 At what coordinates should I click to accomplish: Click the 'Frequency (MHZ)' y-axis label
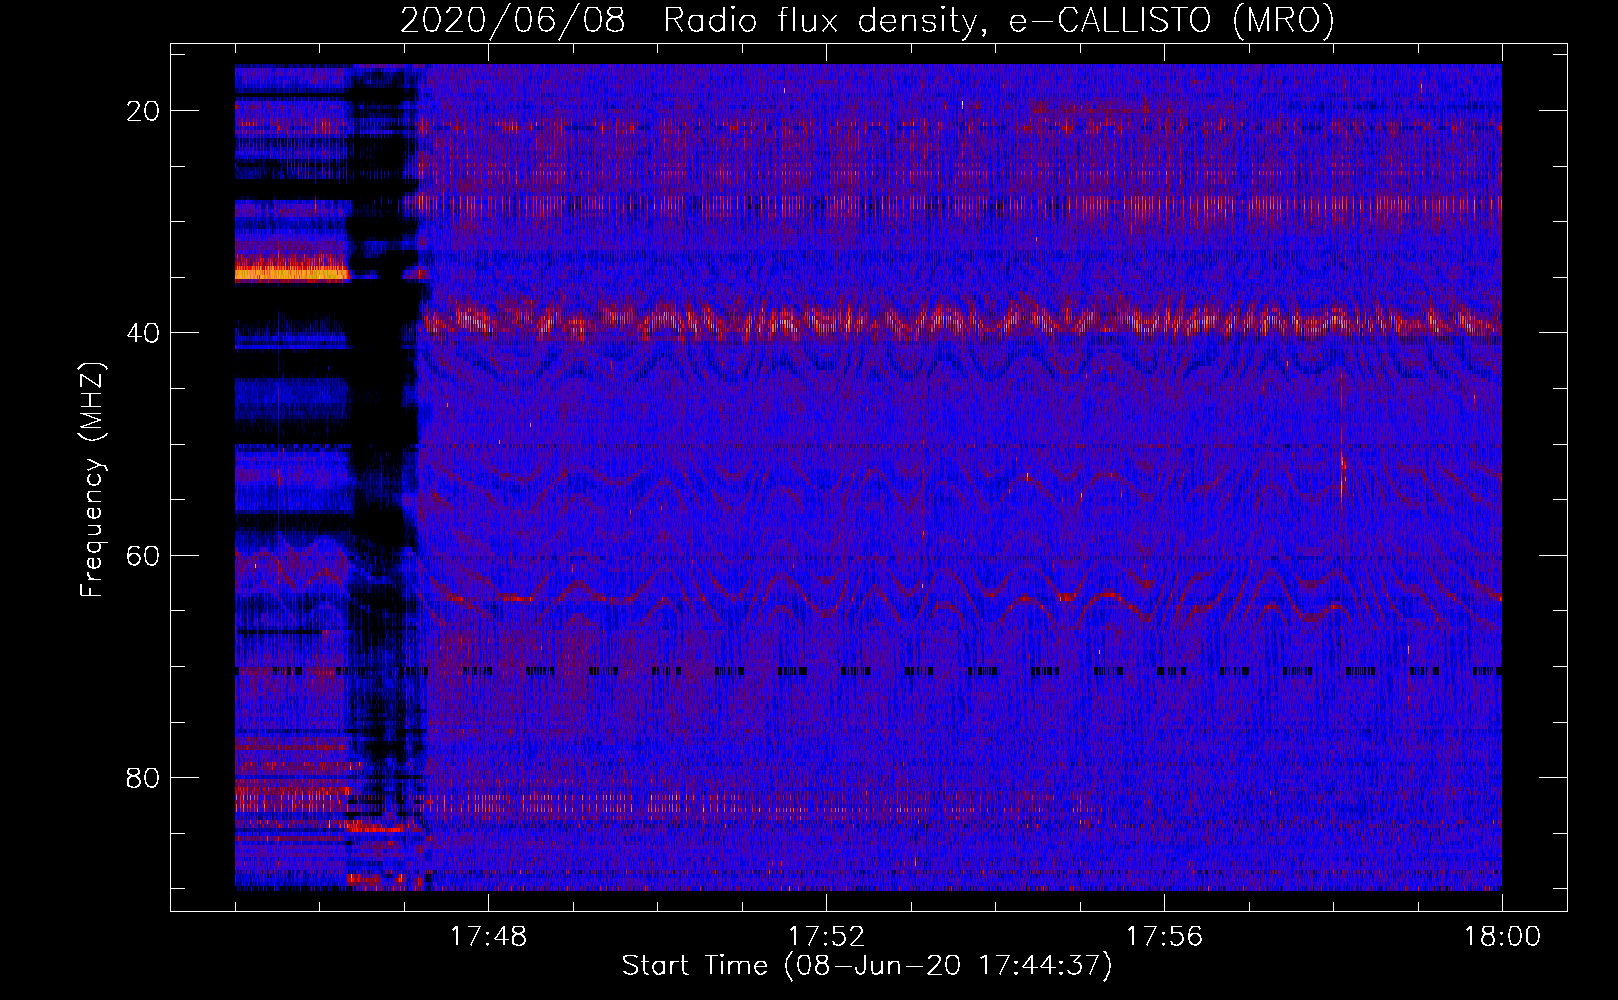click(x=92, y=480)
